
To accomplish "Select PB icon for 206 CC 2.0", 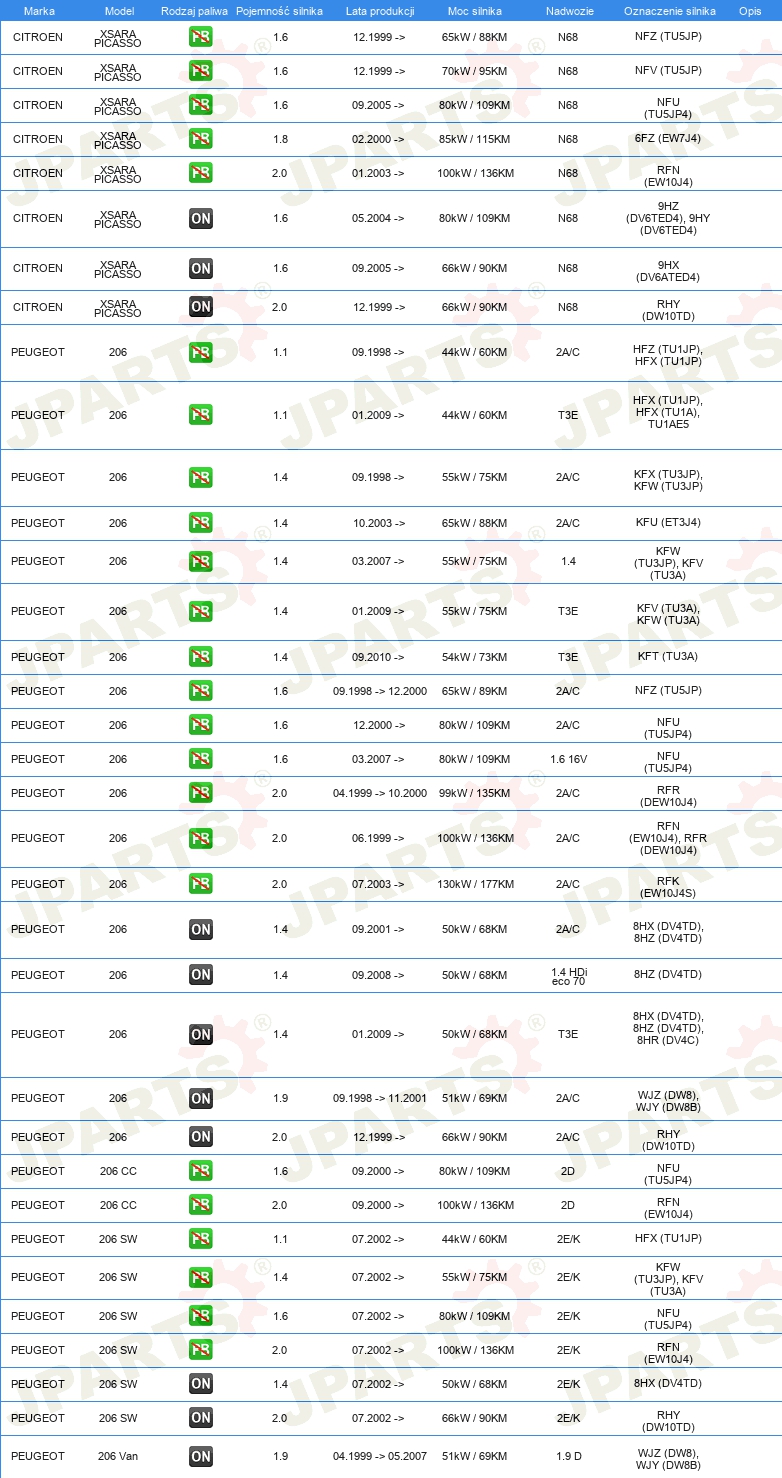I will pos(201,1205).
